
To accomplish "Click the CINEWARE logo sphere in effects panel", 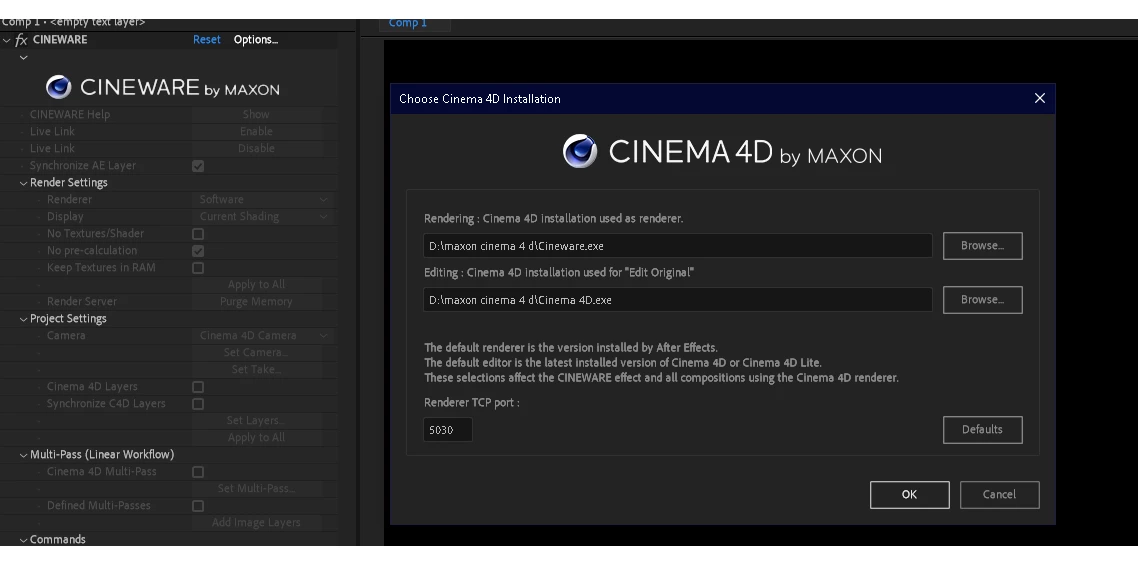I will coord(59,87).
